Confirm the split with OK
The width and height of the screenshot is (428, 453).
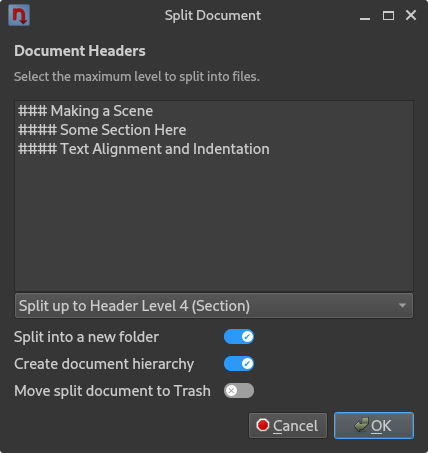374,425
